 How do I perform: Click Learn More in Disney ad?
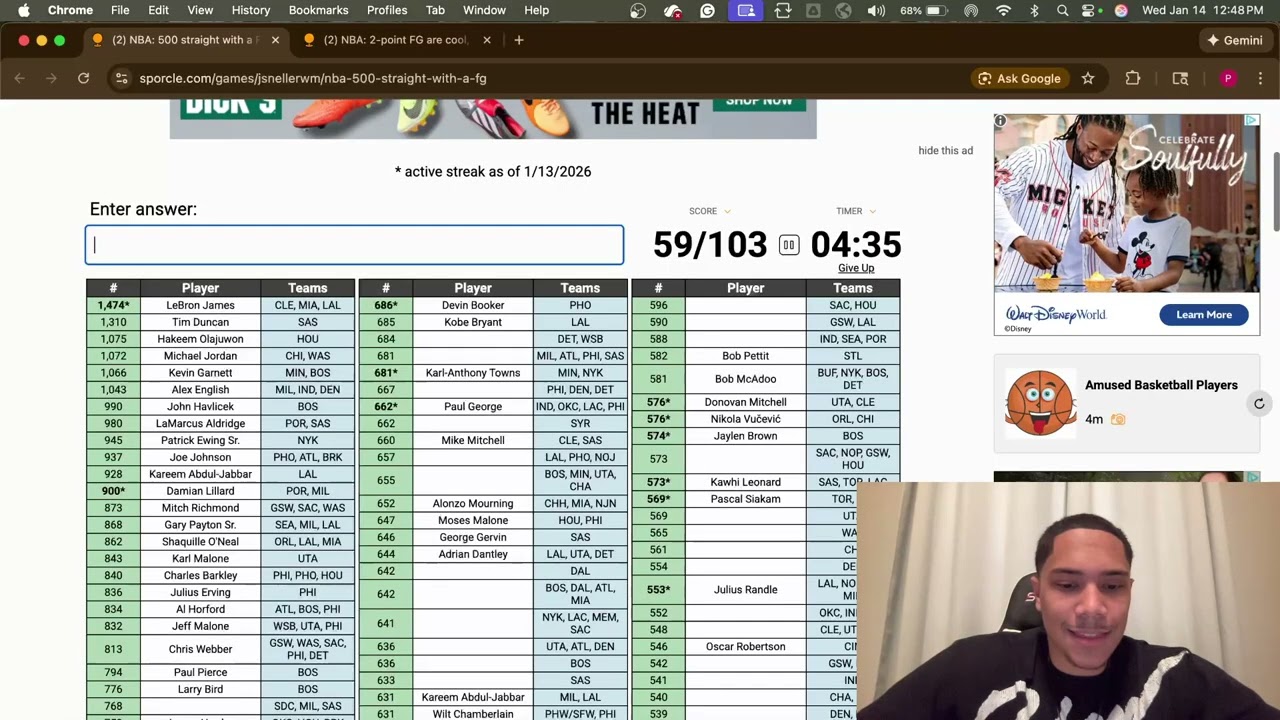[1204, 314]
